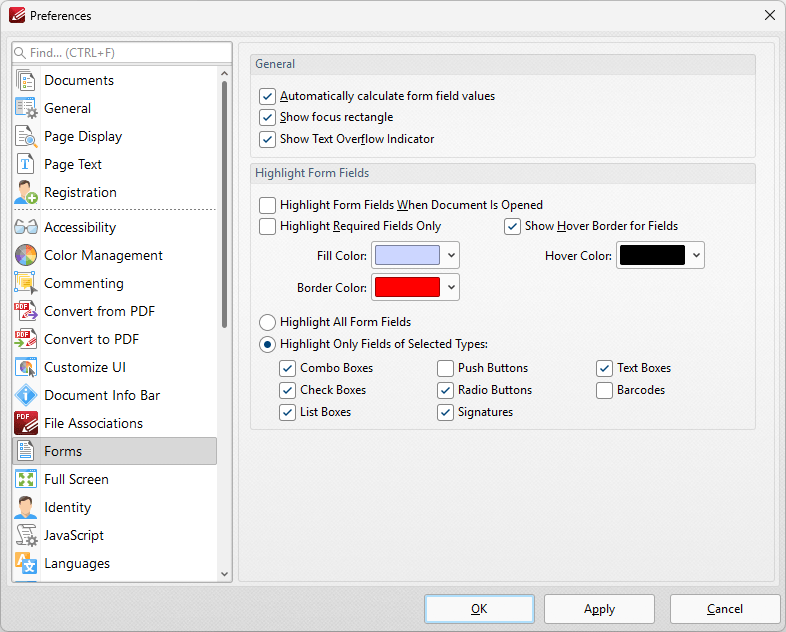The height and width of the screenshot is (632, 786).
Task: Toggle Show Text Overflow Indicator
Action: point(267,139)
